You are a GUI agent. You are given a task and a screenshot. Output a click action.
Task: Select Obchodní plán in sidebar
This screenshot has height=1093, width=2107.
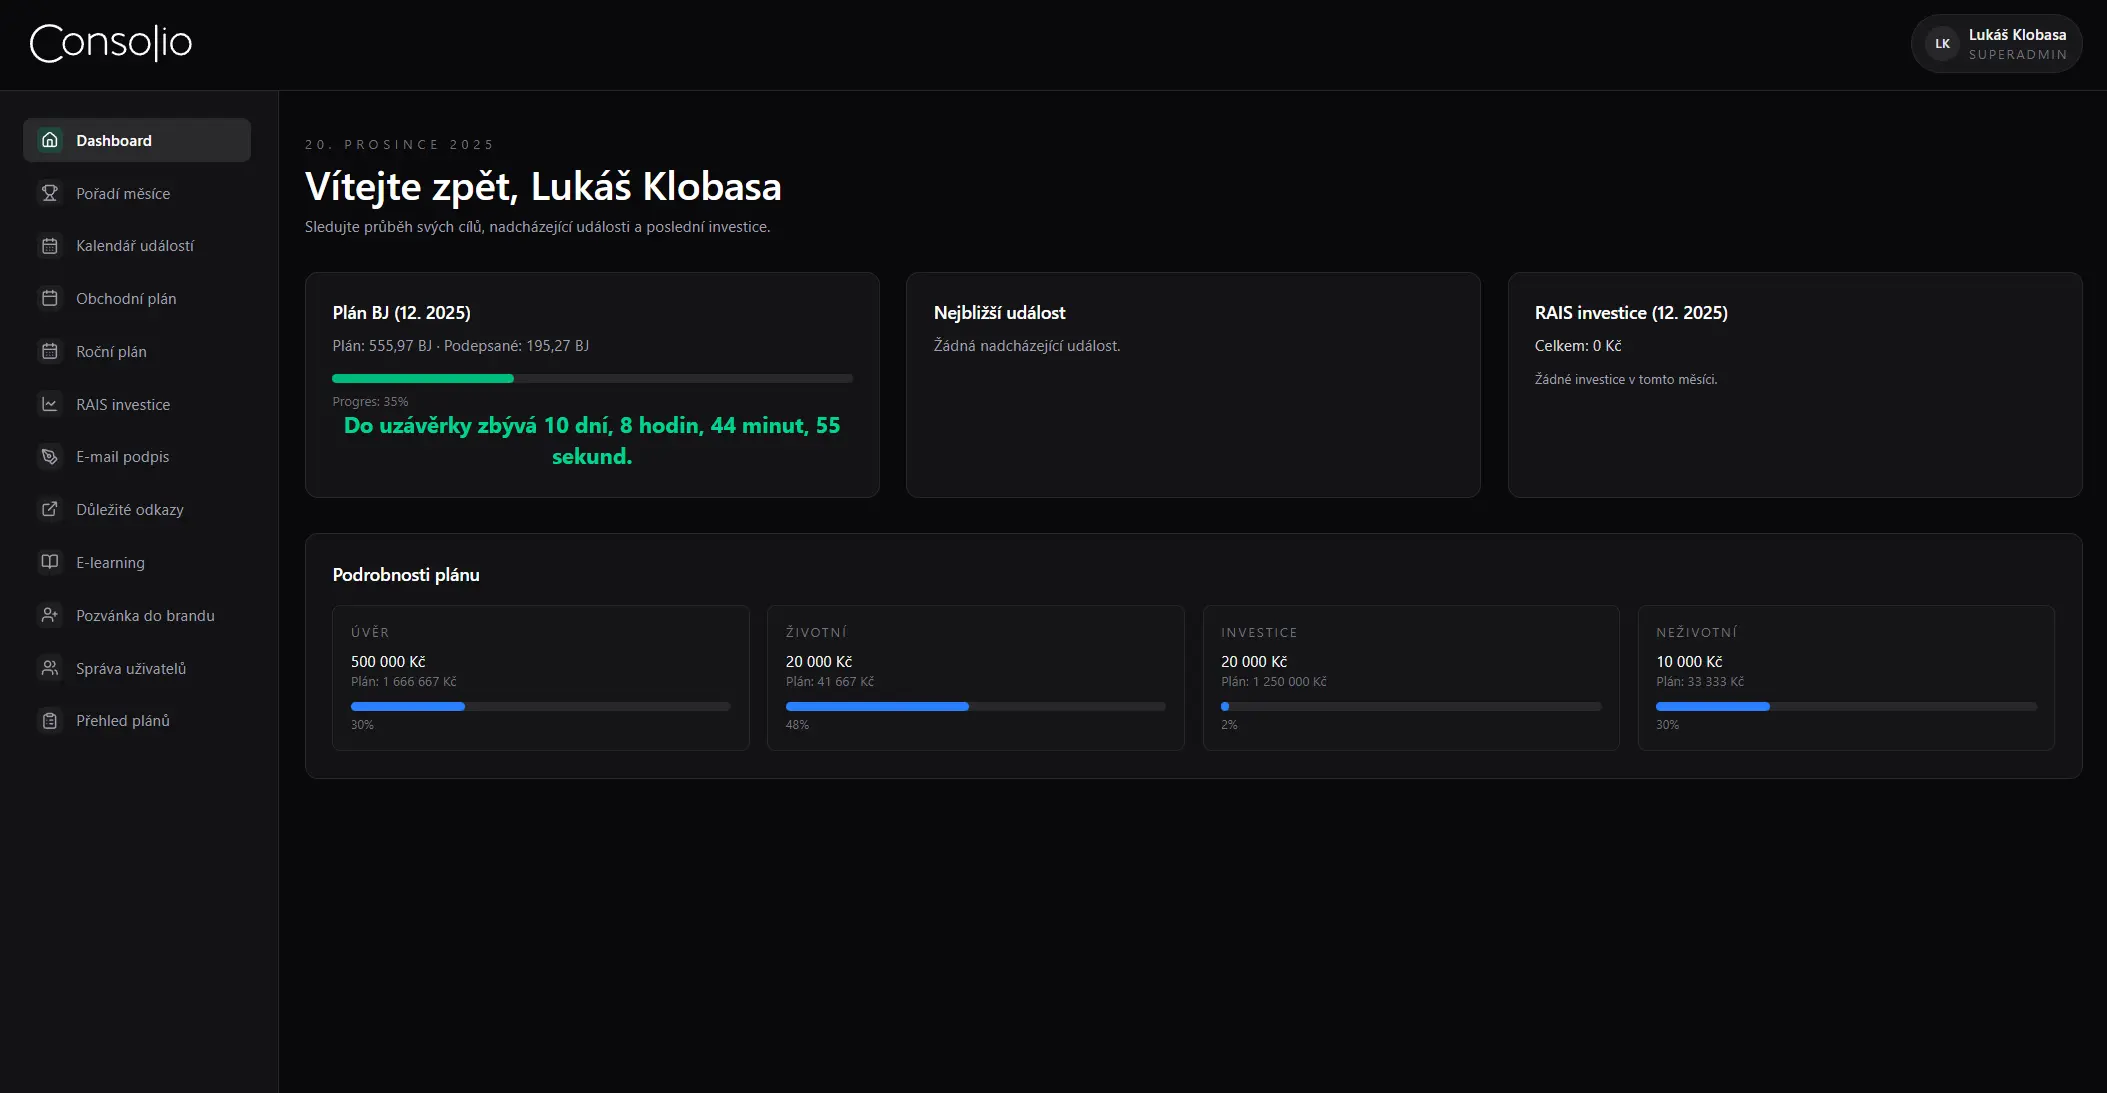click(137, 298)
